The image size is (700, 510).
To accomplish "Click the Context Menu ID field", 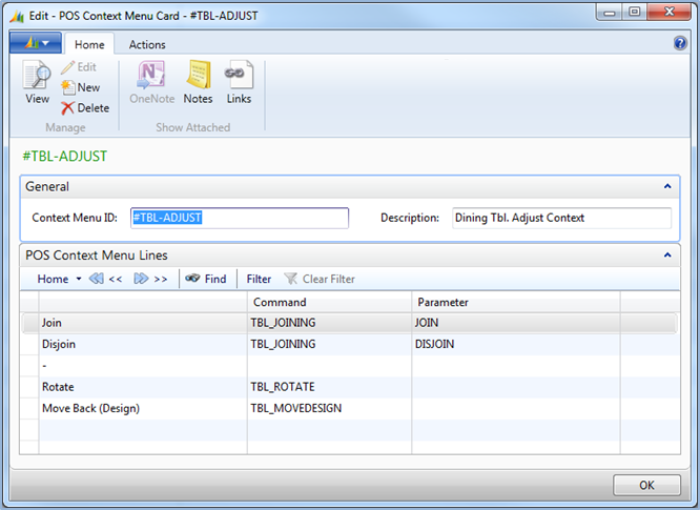I will tap(240, 218).
